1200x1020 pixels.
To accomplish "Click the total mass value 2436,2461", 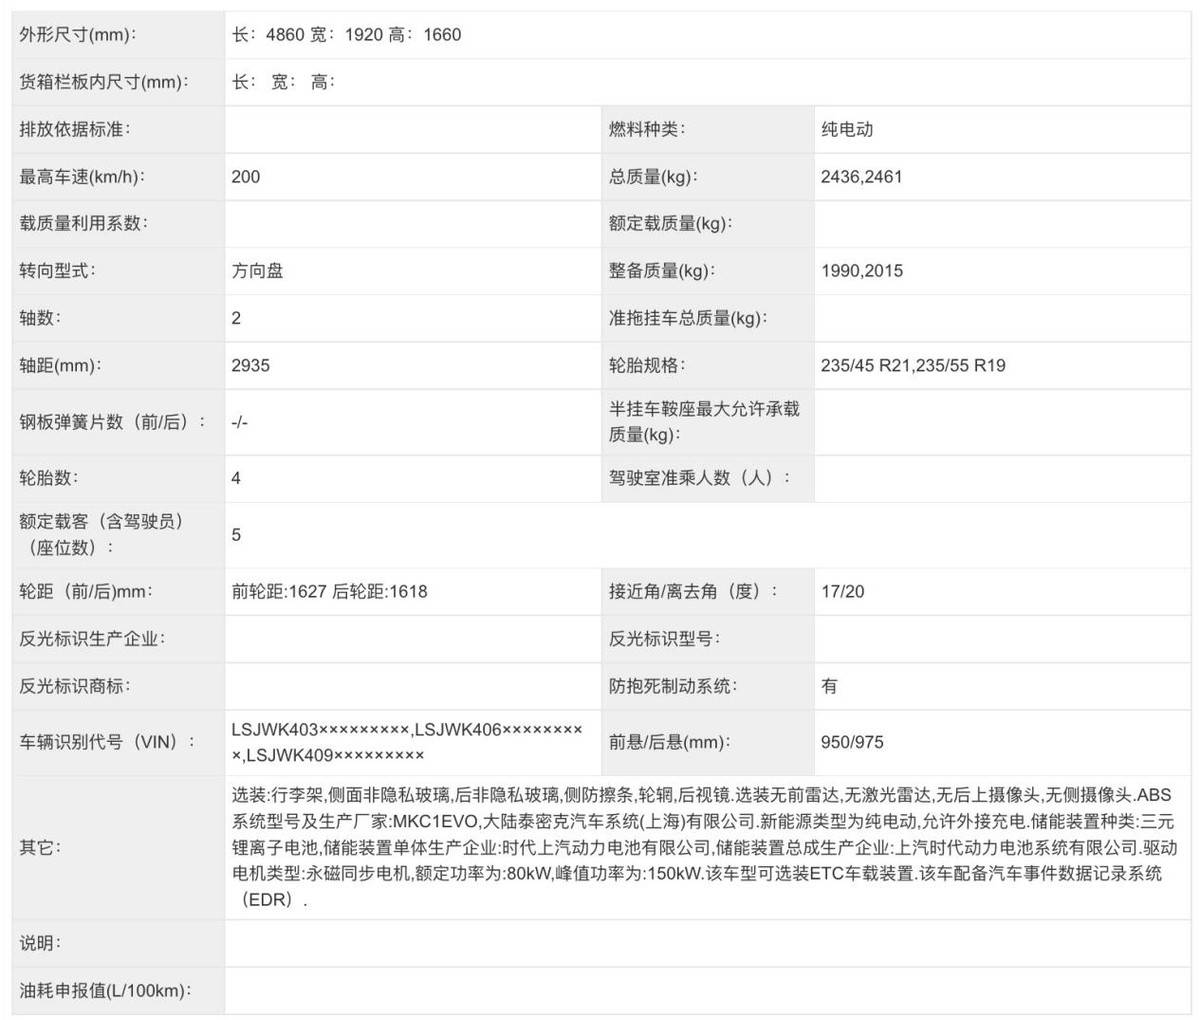I will click(x=861, y=177).
